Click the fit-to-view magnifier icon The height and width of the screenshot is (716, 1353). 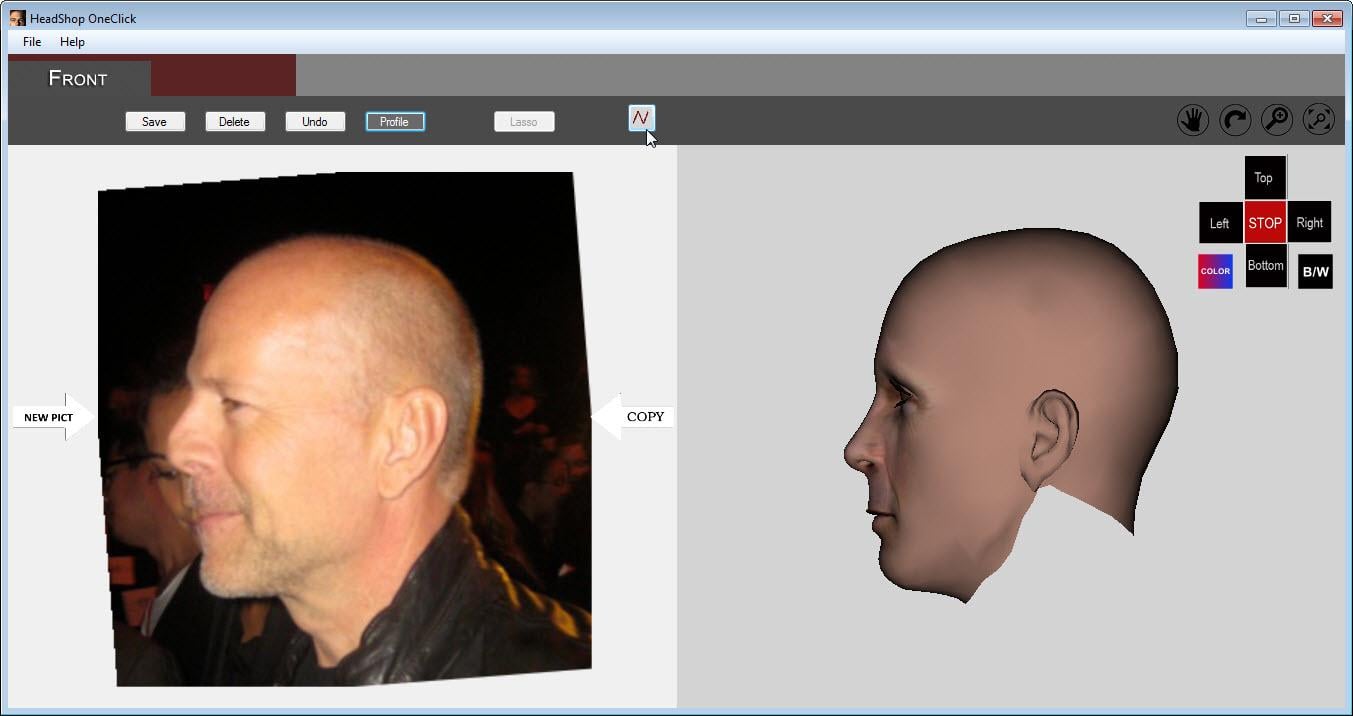1319,121
